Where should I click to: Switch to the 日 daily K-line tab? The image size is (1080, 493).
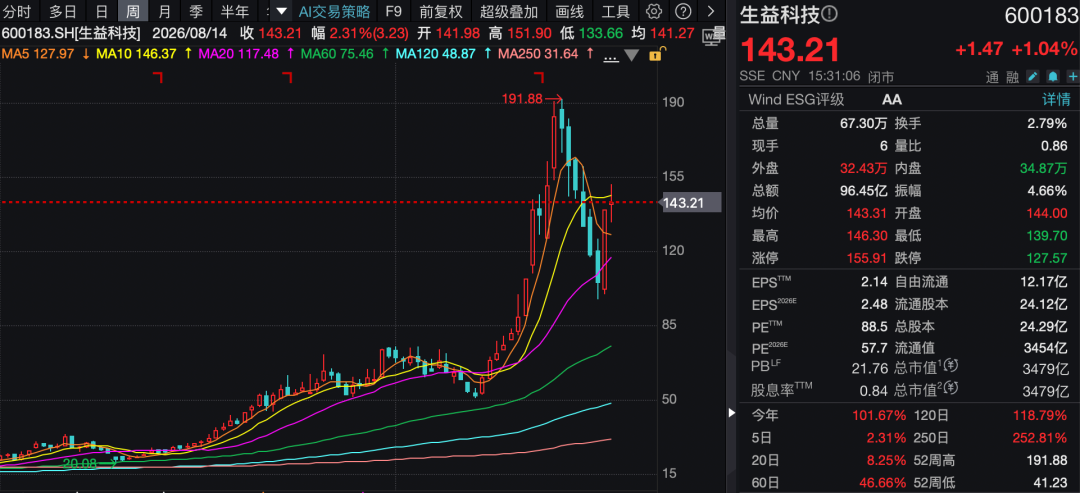pyautogui.click(x=102, y=12)
